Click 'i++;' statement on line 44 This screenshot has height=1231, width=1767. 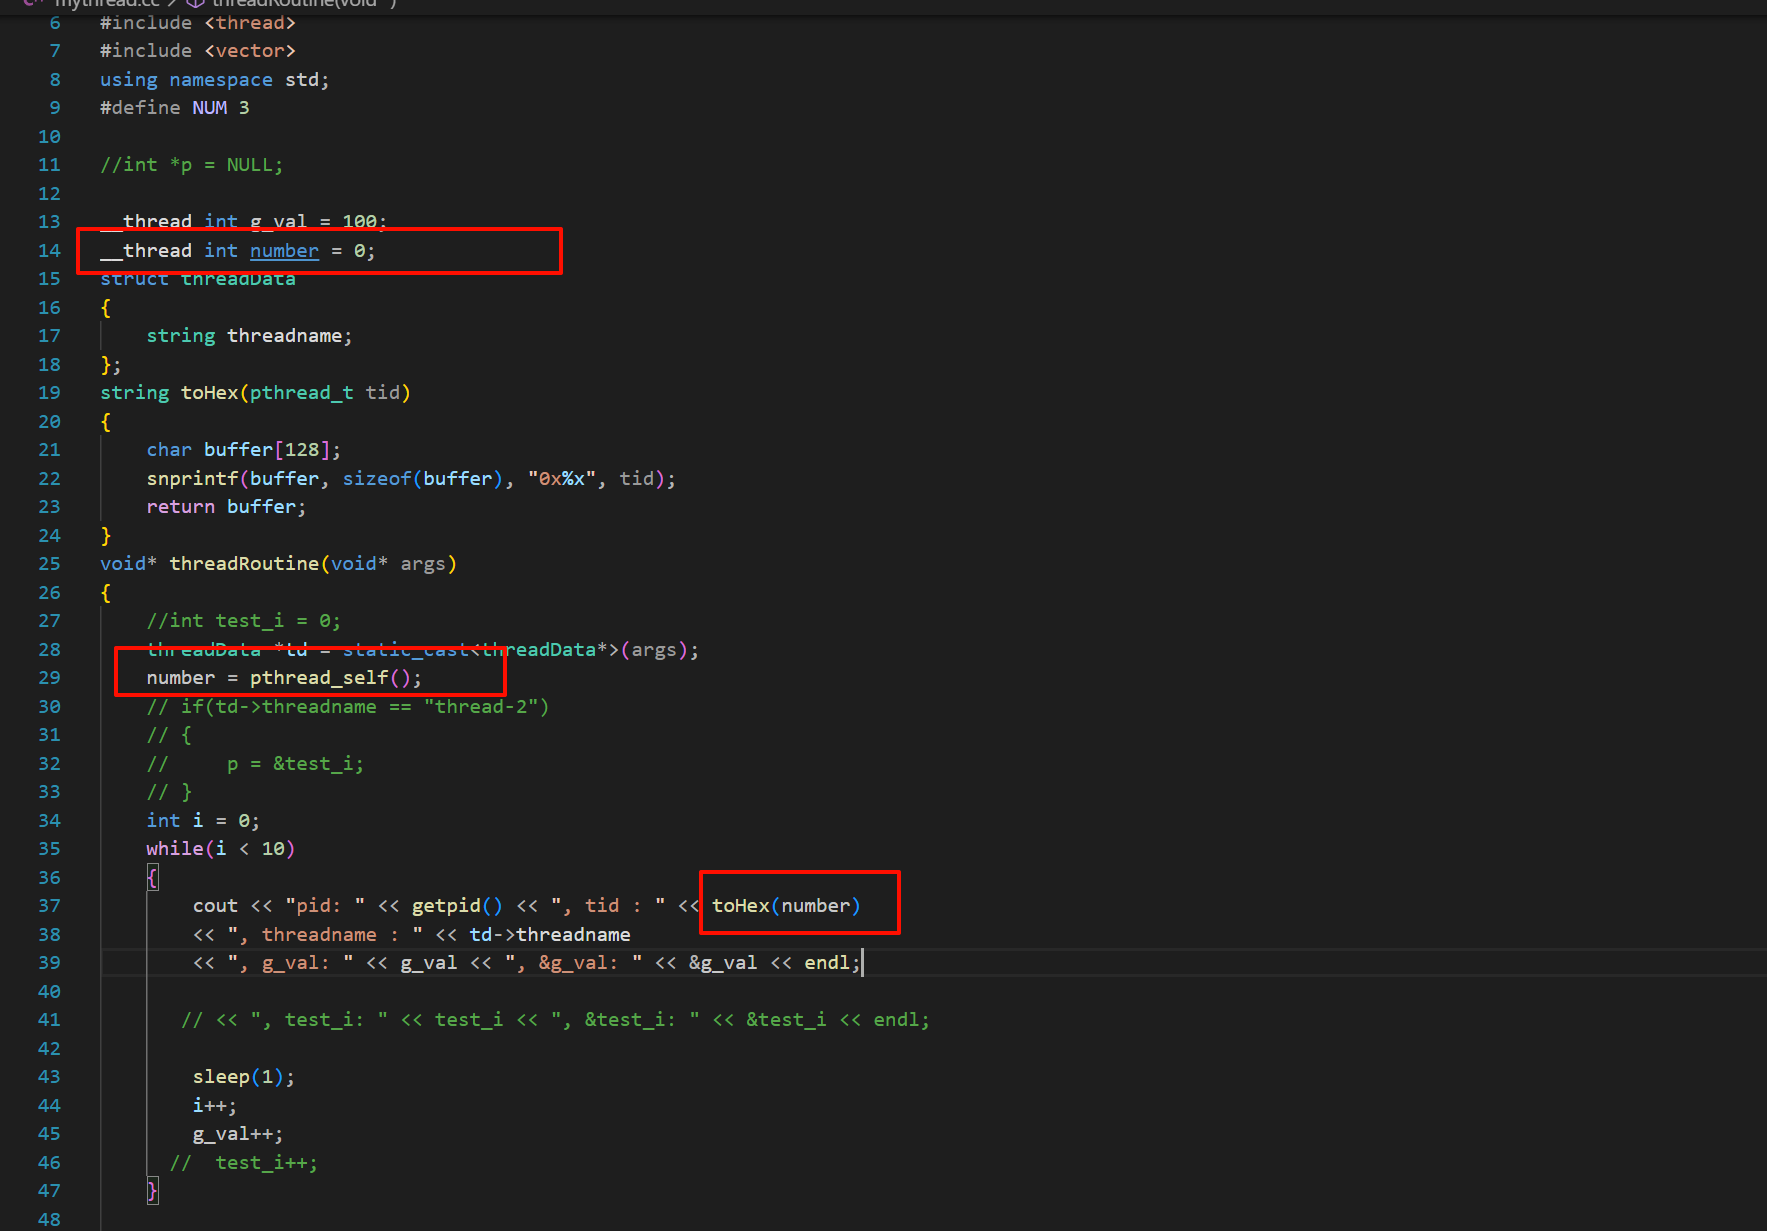point(215,1106)
